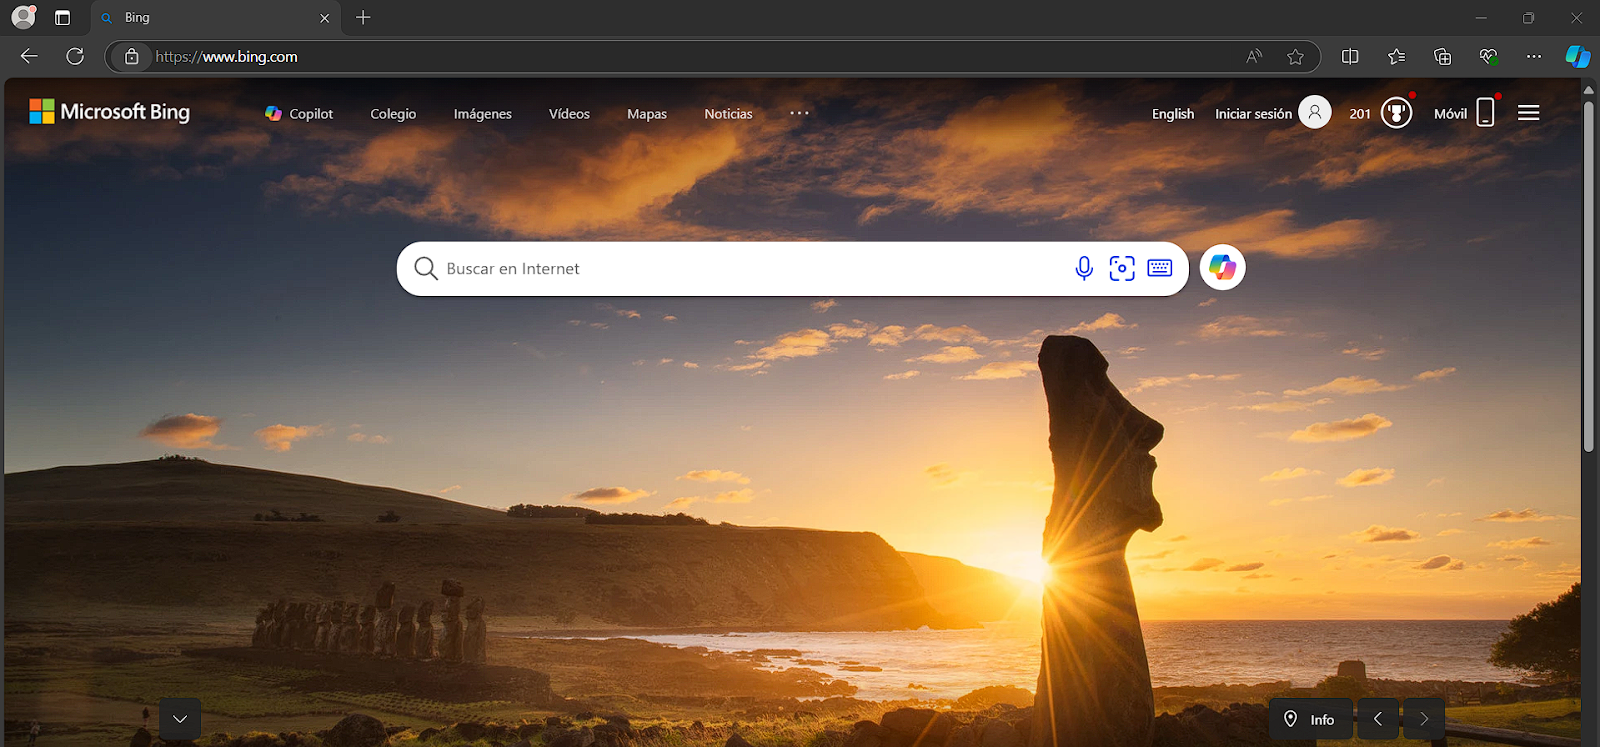This screenshot has width=1600, height=747.
Task: Toggle Read aloud in address bar
Action: point(1254,57)
